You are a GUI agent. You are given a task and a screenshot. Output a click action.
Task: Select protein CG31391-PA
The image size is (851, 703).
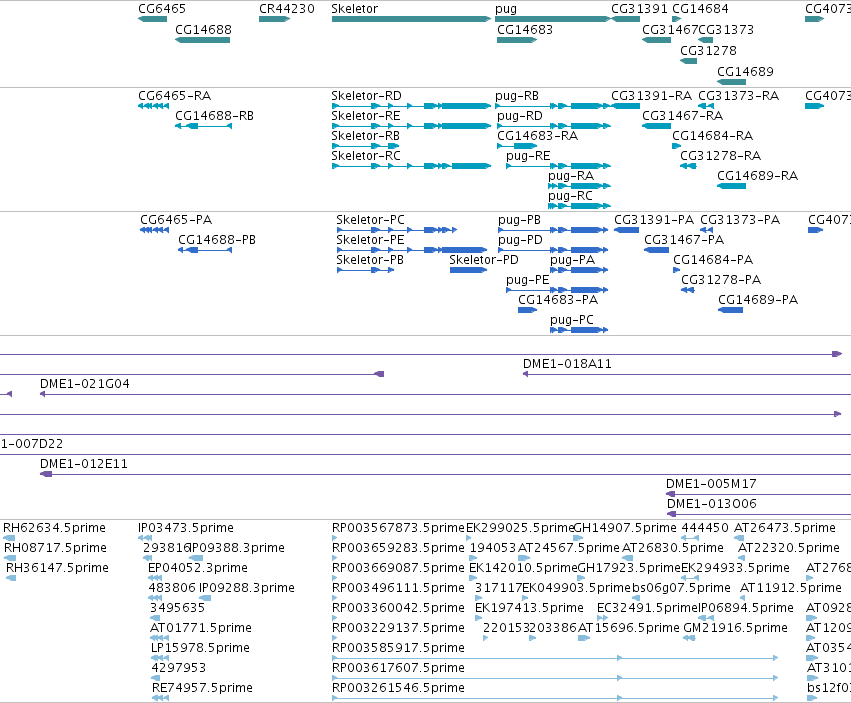click(x=626, y=230)
